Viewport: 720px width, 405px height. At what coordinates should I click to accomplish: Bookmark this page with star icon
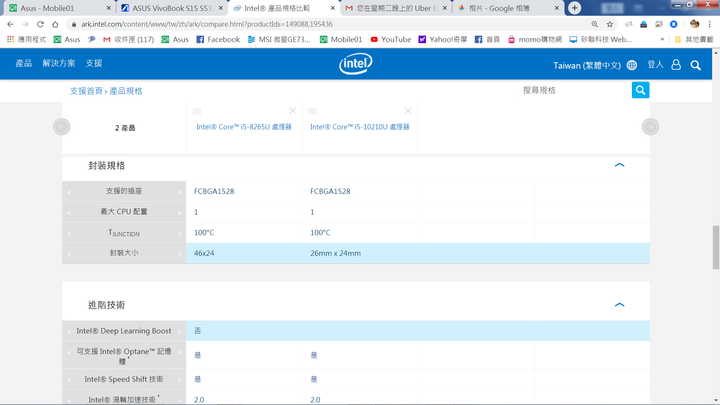pos(610,24)
